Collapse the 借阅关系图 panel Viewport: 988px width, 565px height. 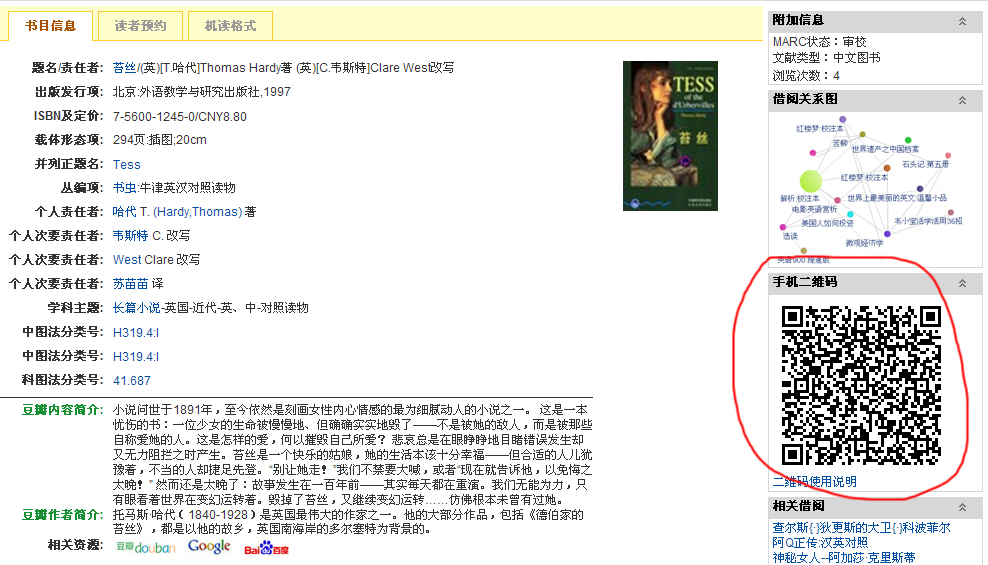coord(962,100)
